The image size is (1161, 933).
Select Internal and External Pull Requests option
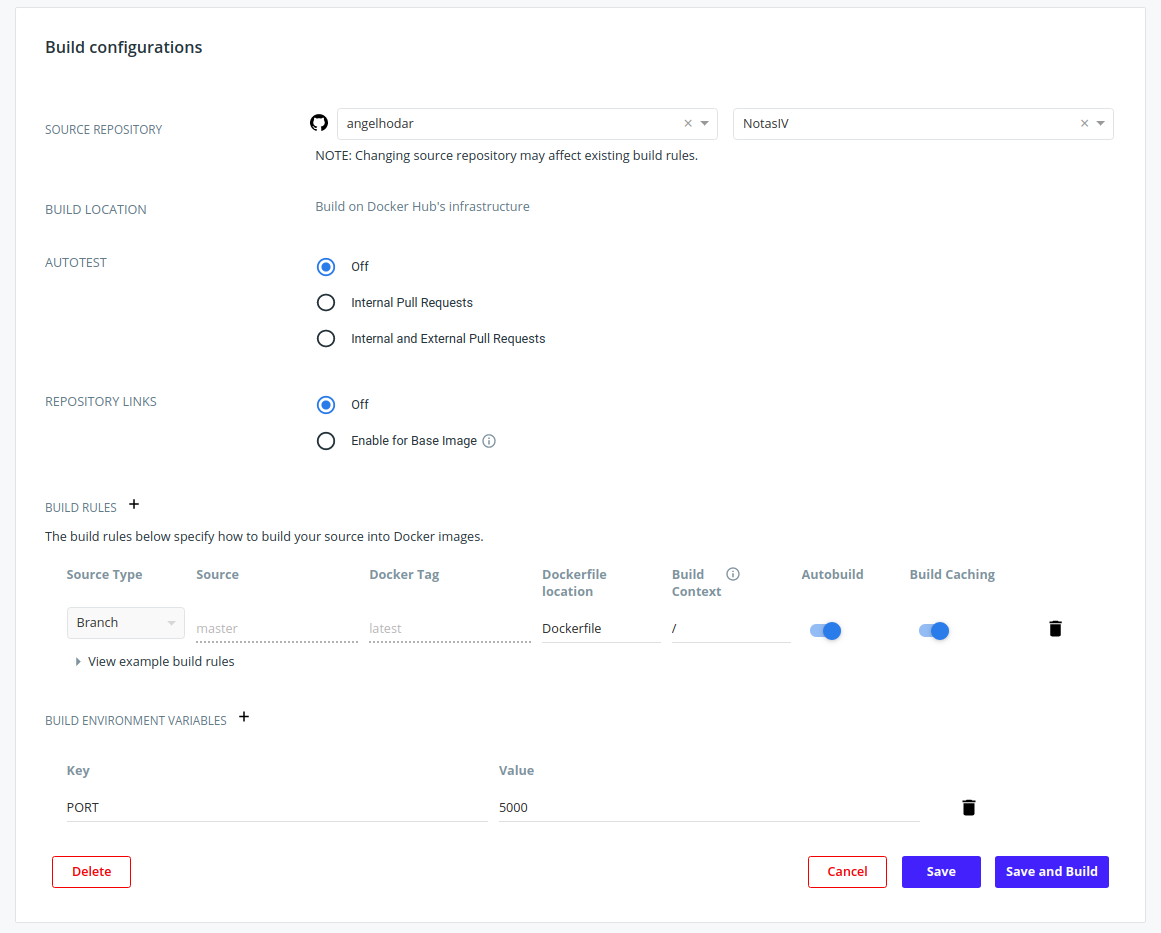click(326, 338)
